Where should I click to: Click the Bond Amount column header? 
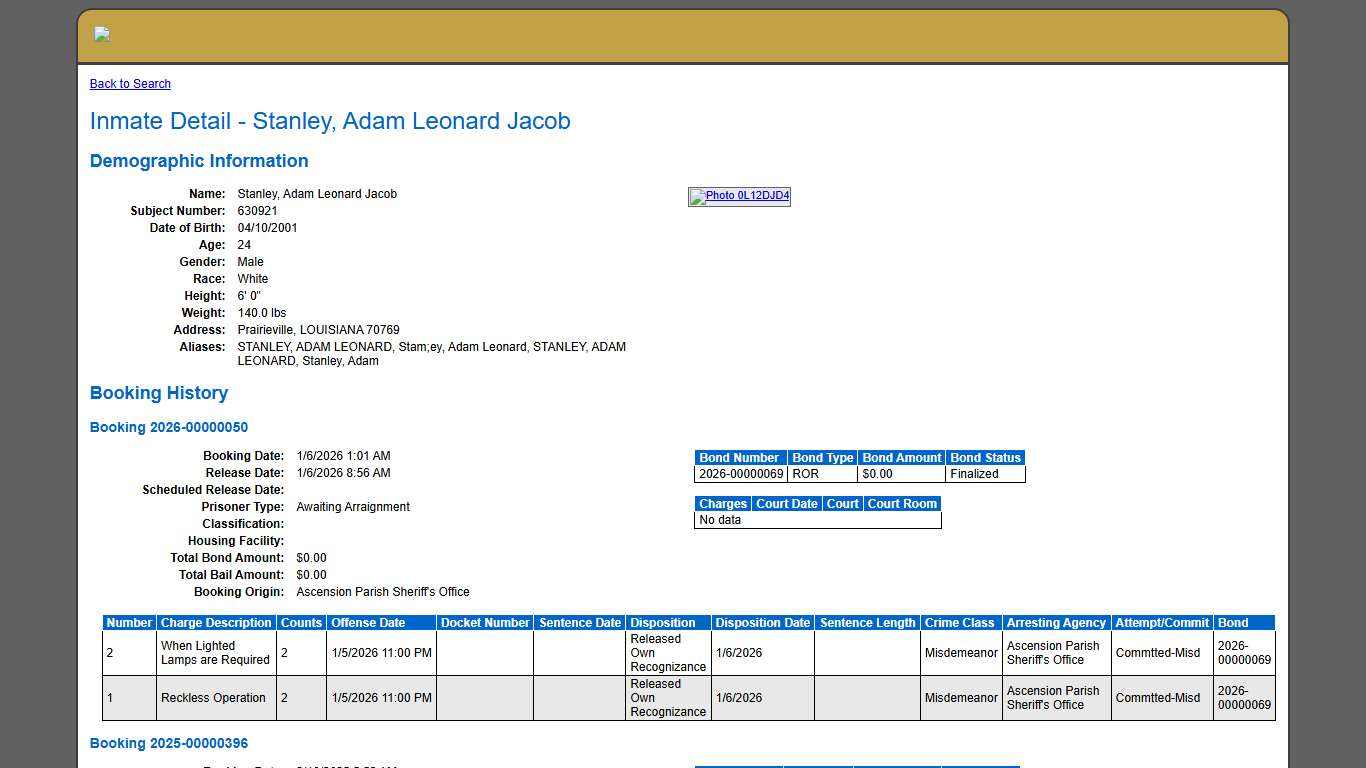pos(901,457)
